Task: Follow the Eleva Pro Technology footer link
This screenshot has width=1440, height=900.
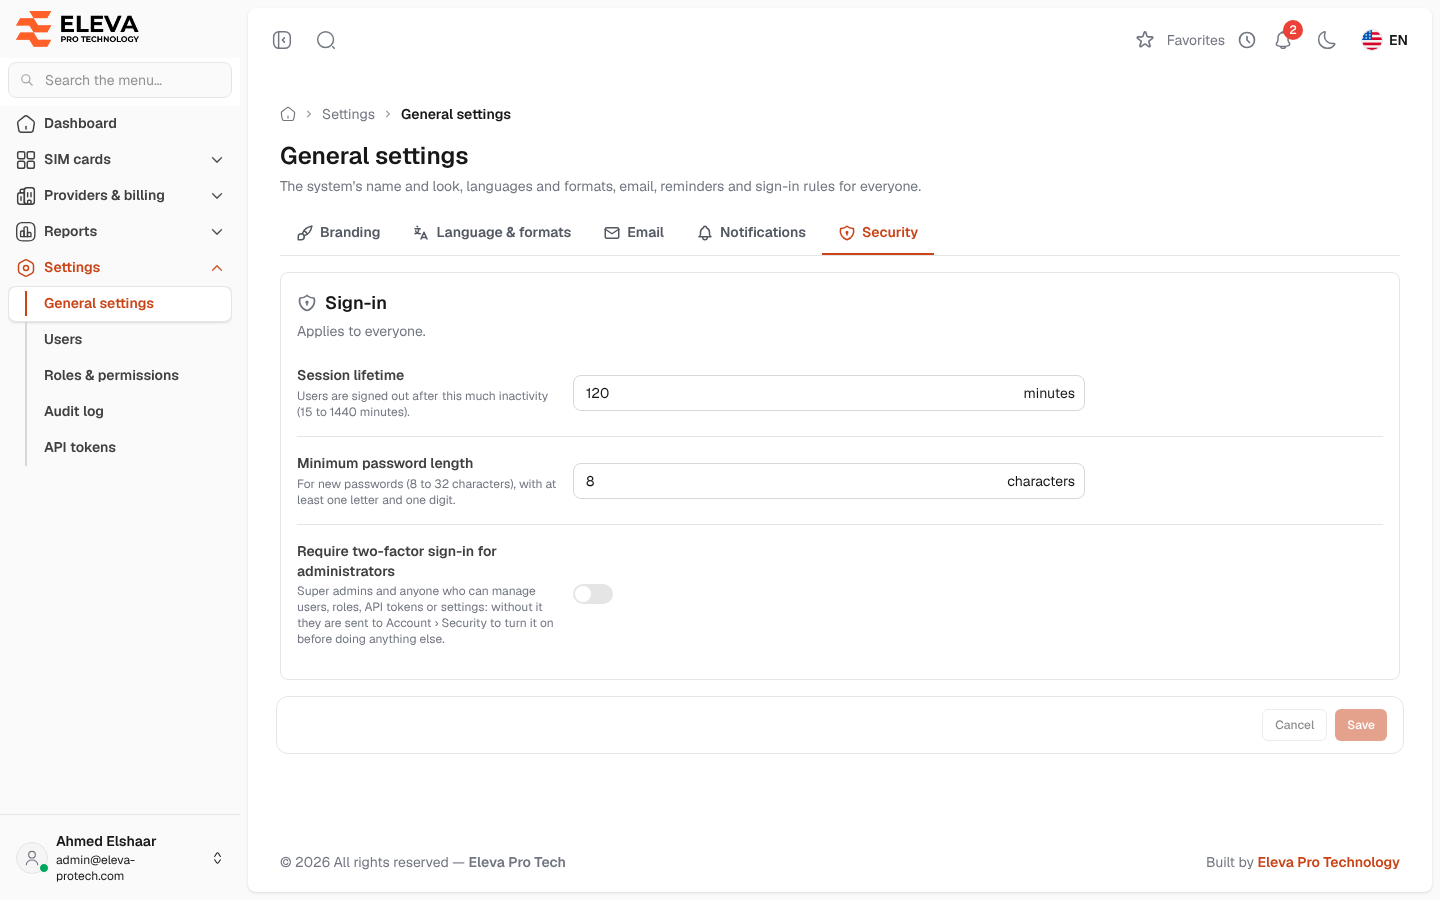Action: [1328, 862]
